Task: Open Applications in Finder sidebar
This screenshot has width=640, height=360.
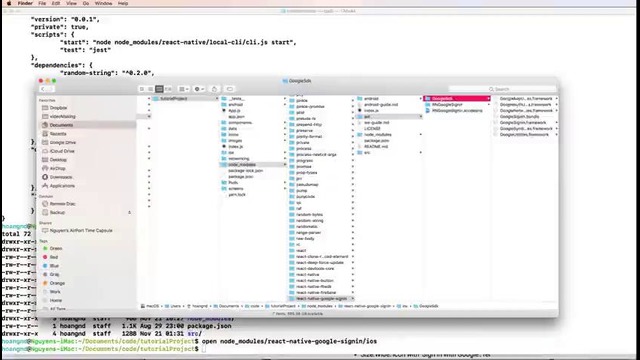Action: pyautogui.click(x=58, y=186)
